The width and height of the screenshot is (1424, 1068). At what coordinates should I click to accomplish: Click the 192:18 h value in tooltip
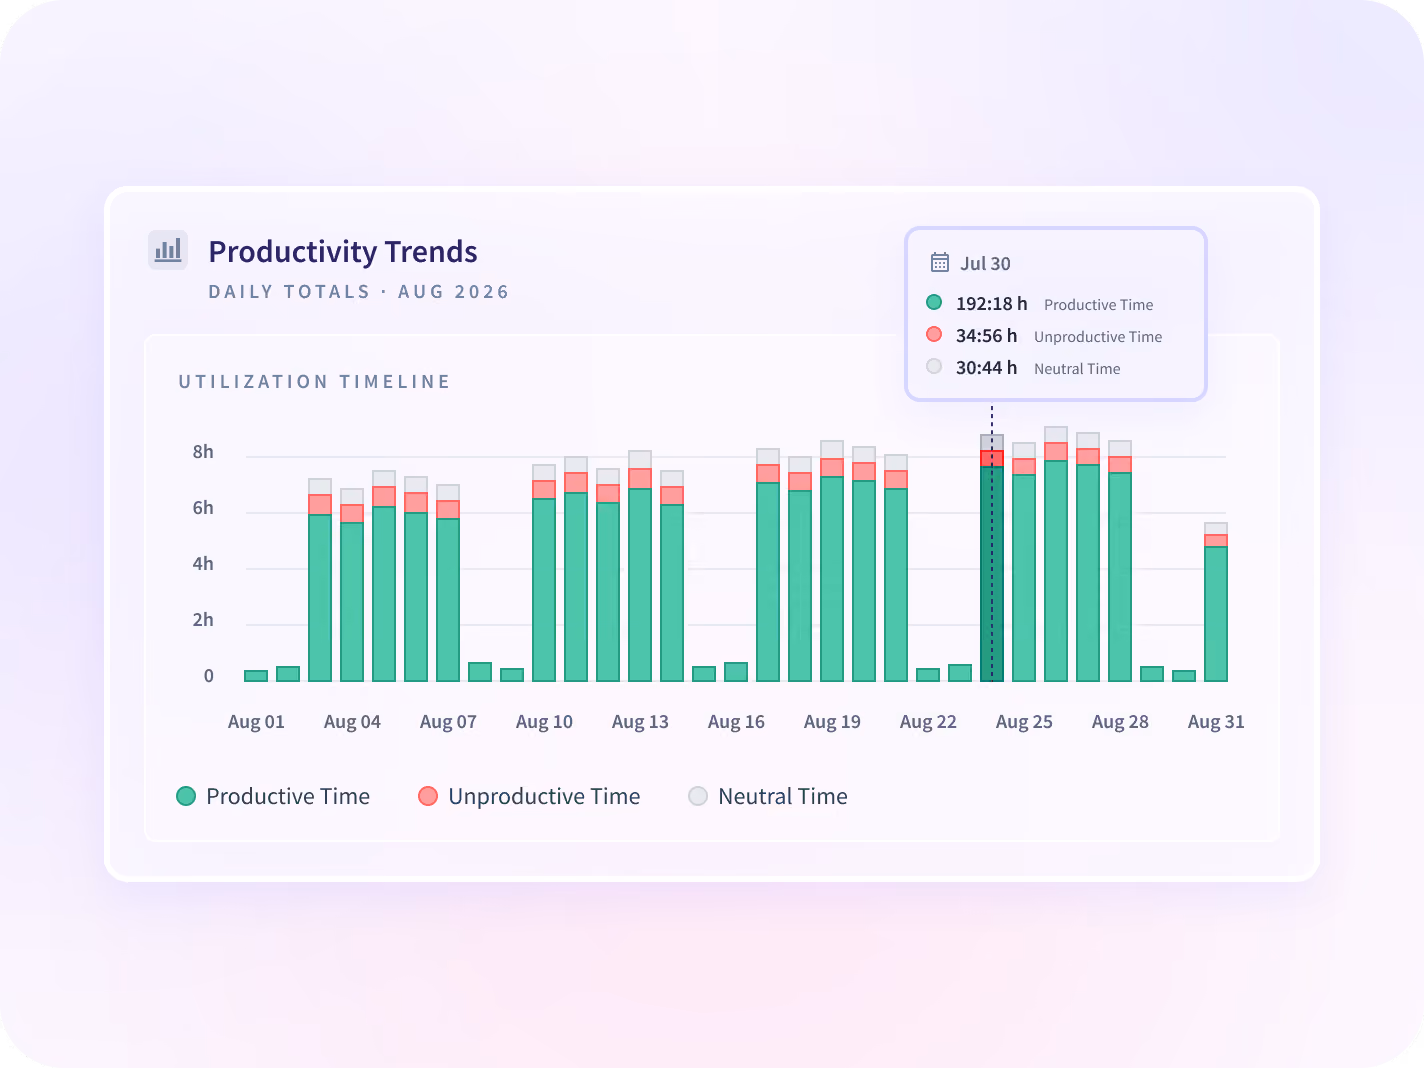pyautogui.click(x=991, y=303)
